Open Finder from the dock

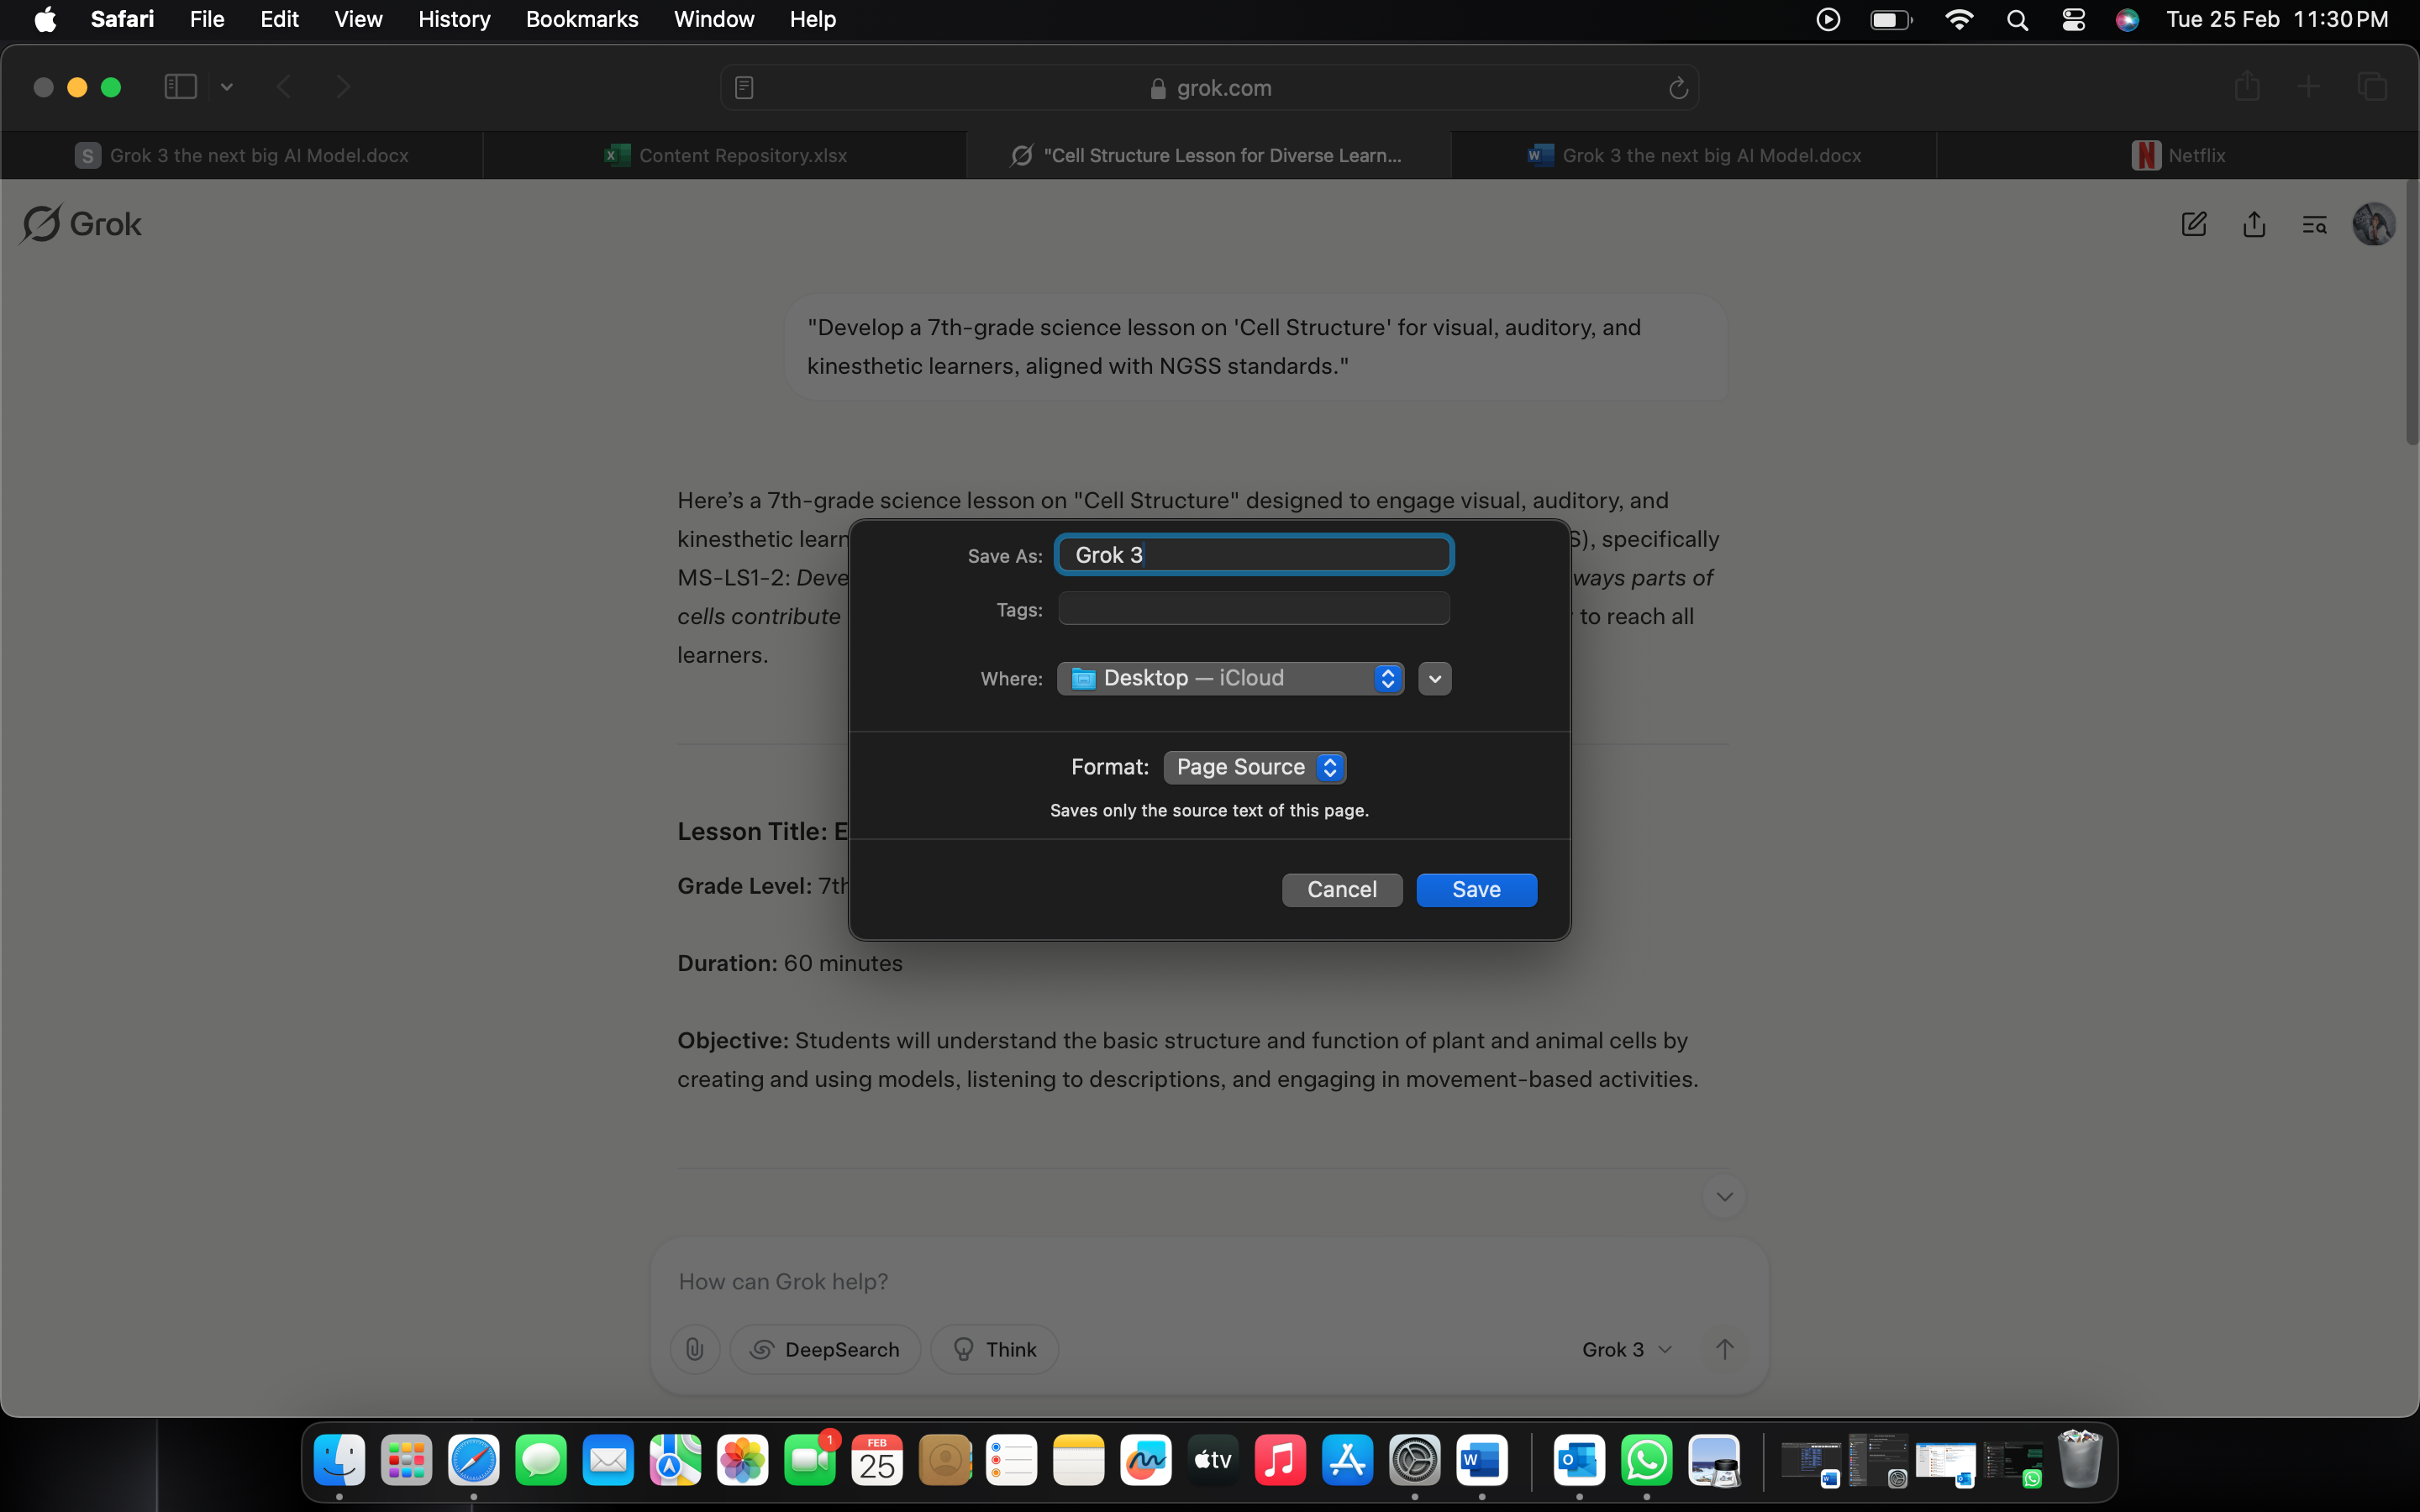tap(339, 1461)
